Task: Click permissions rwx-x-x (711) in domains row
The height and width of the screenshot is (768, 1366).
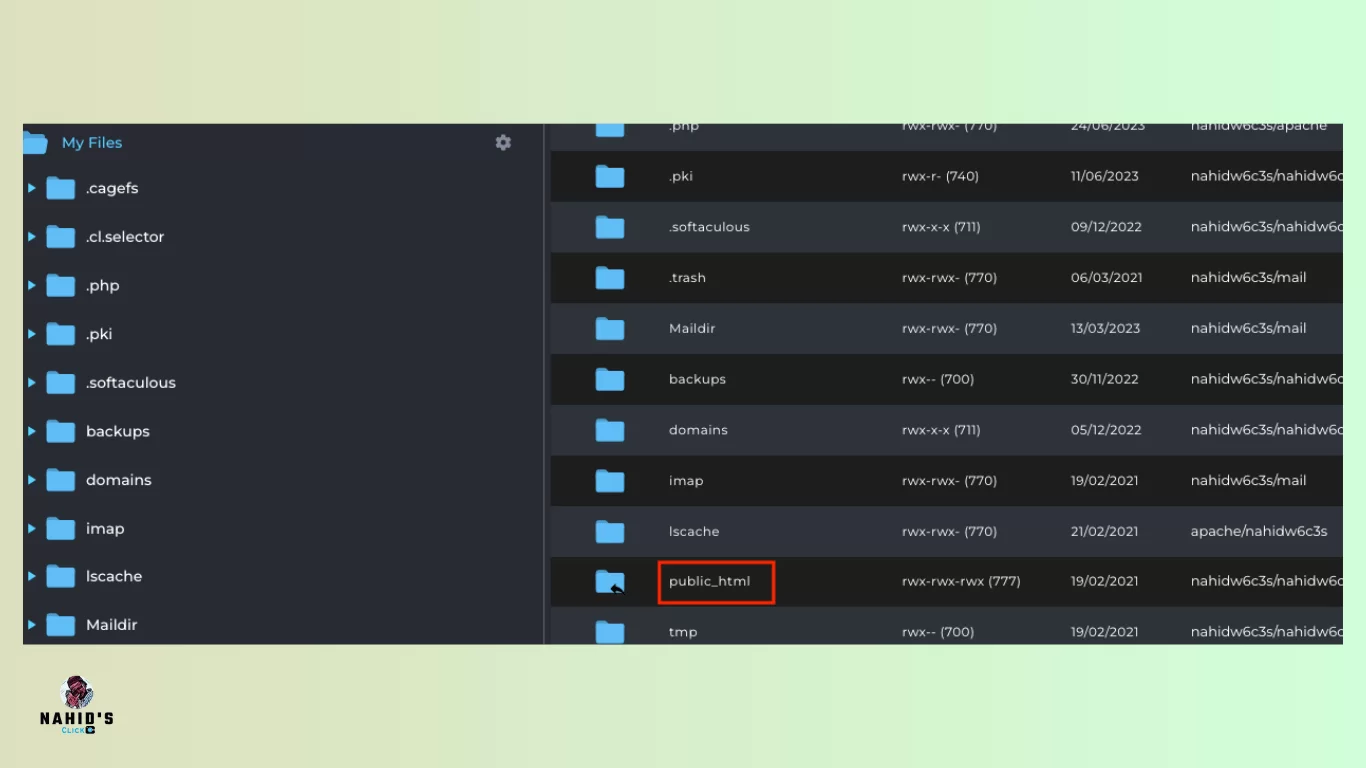Action: point(941,430)
